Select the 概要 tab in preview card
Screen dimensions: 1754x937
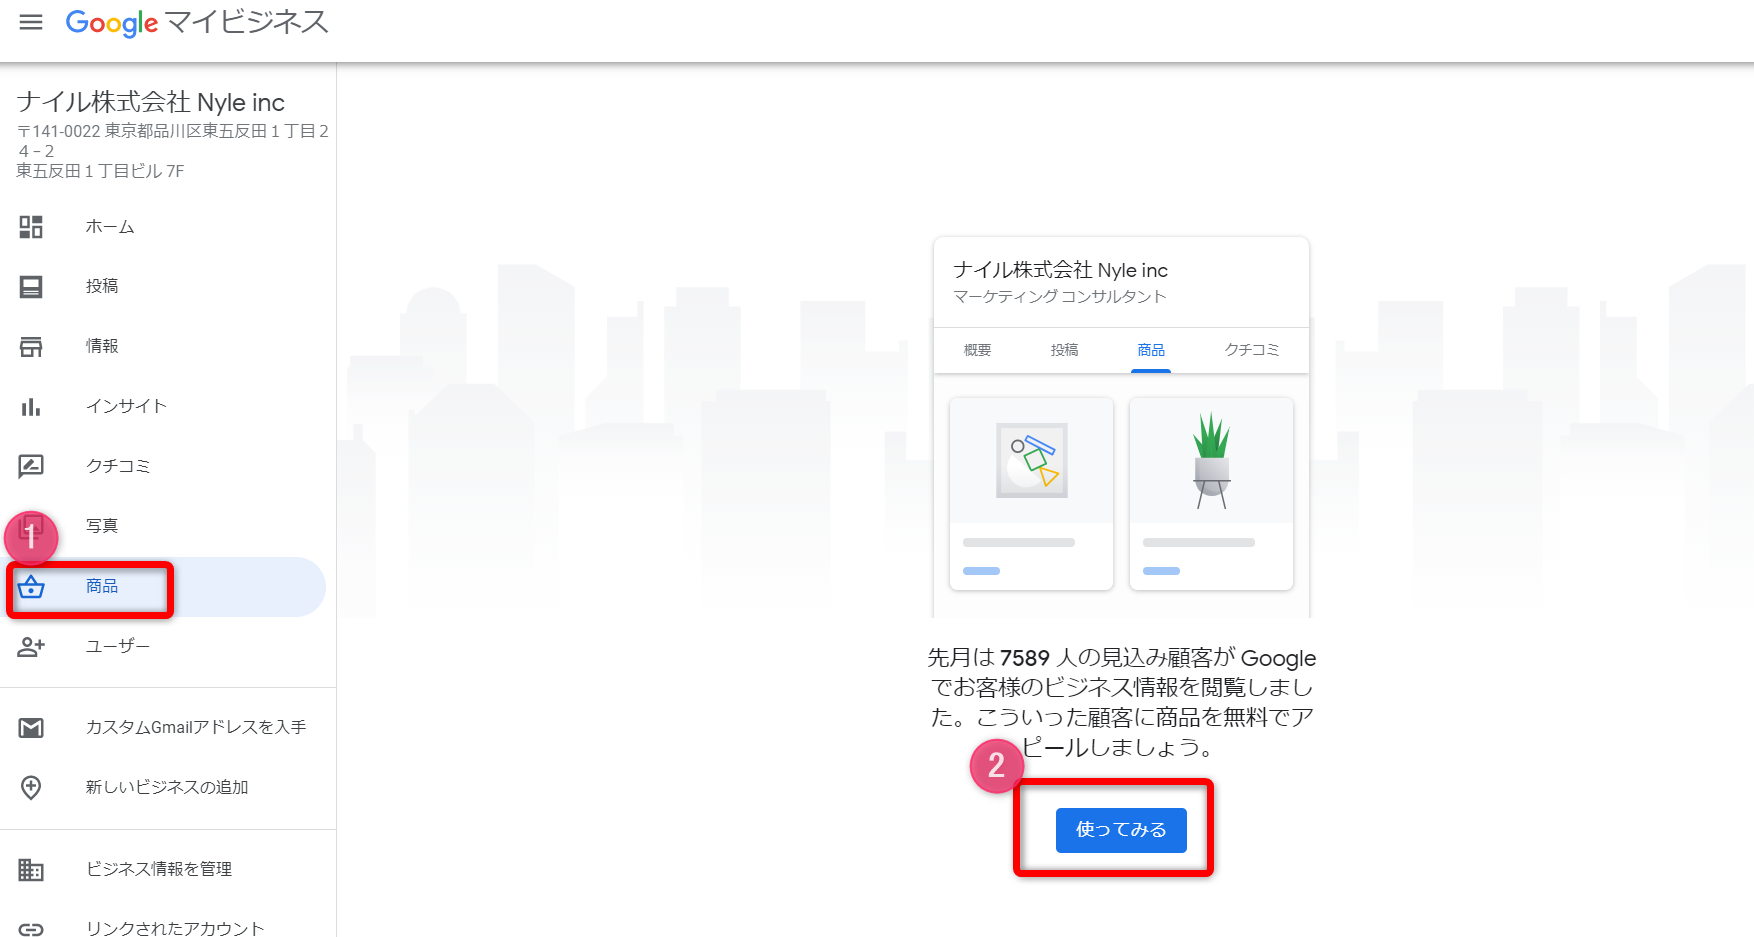click(977, 350)
